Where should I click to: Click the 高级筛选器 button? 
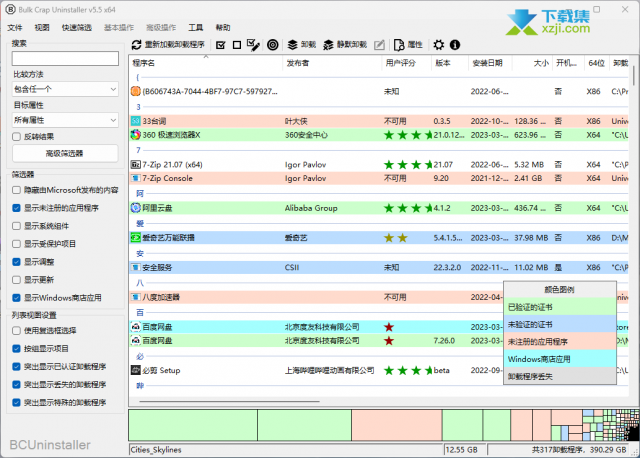tap(65, 153)
